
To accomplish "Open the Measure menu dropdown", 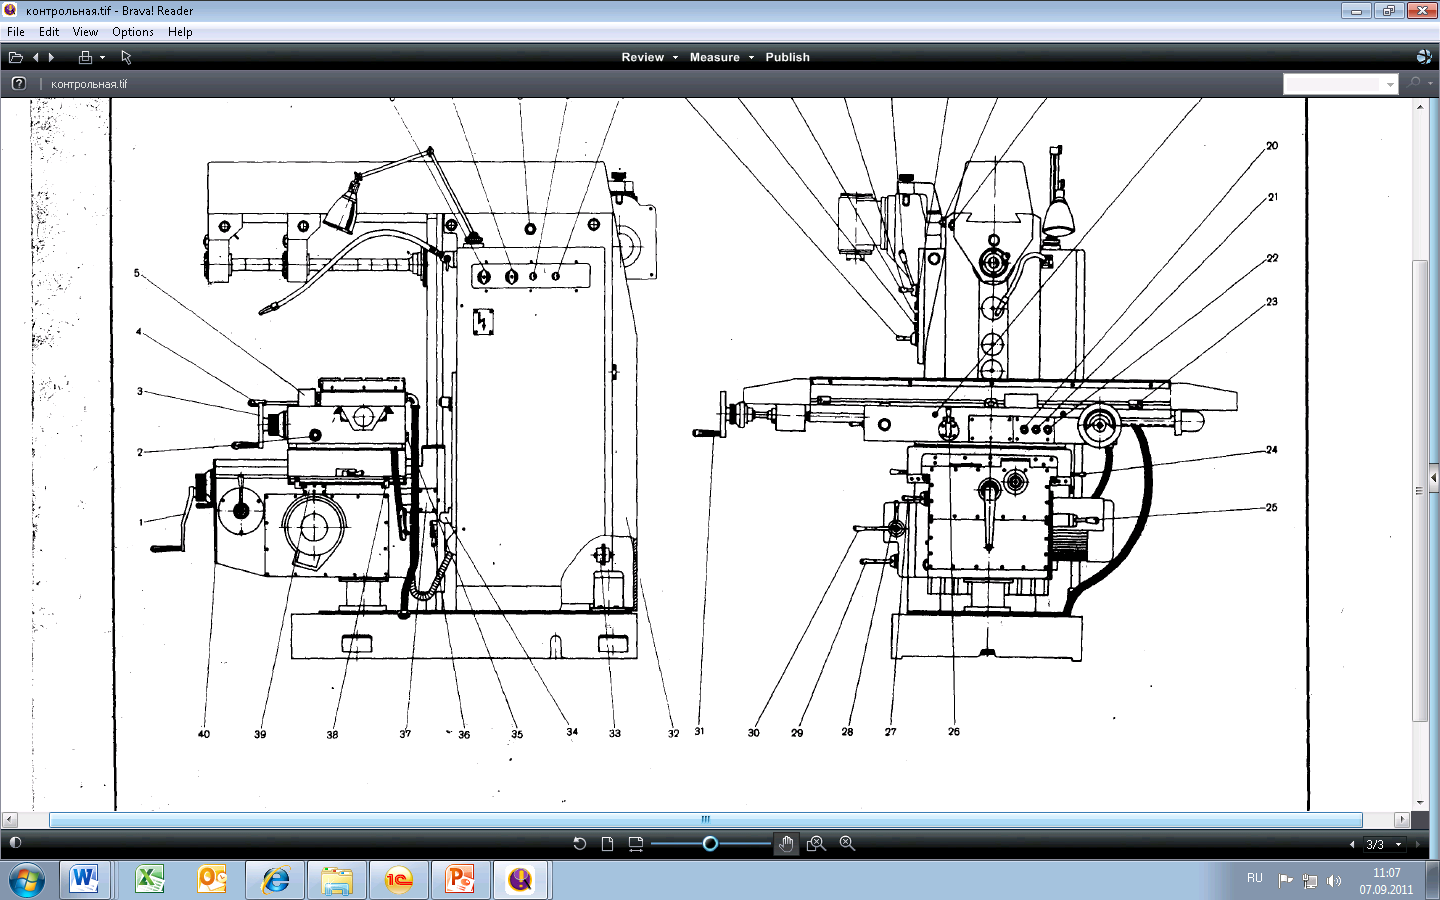I will click(x=721, y=58).
